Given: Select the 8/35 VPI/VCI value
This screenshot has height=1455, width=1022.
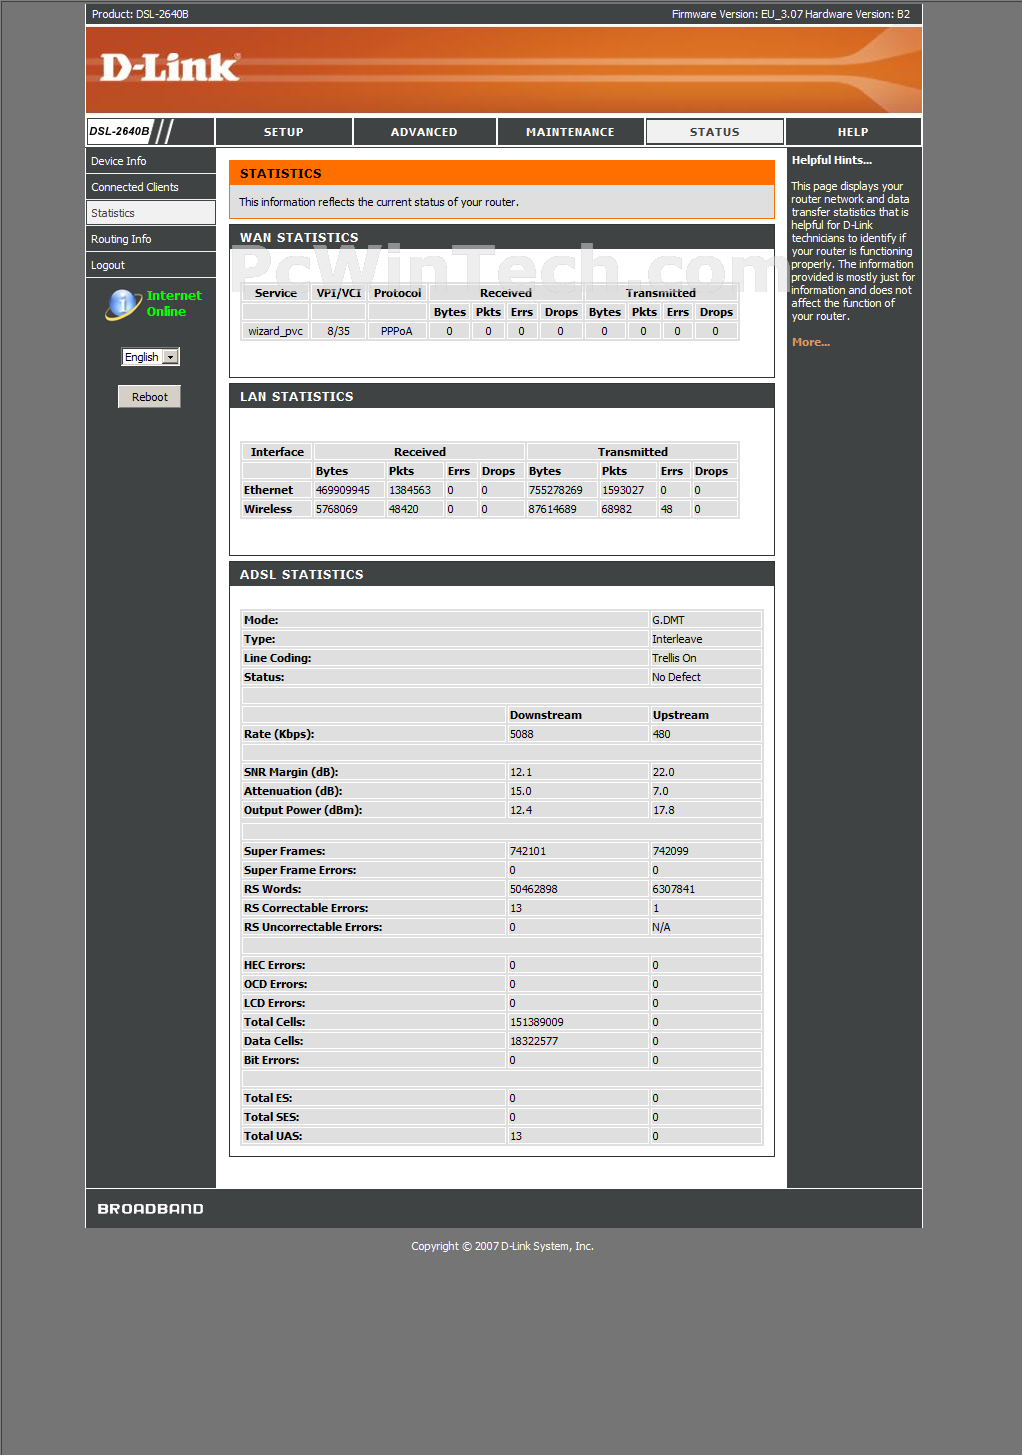Looking at the screenshot, I should (339, 331).
